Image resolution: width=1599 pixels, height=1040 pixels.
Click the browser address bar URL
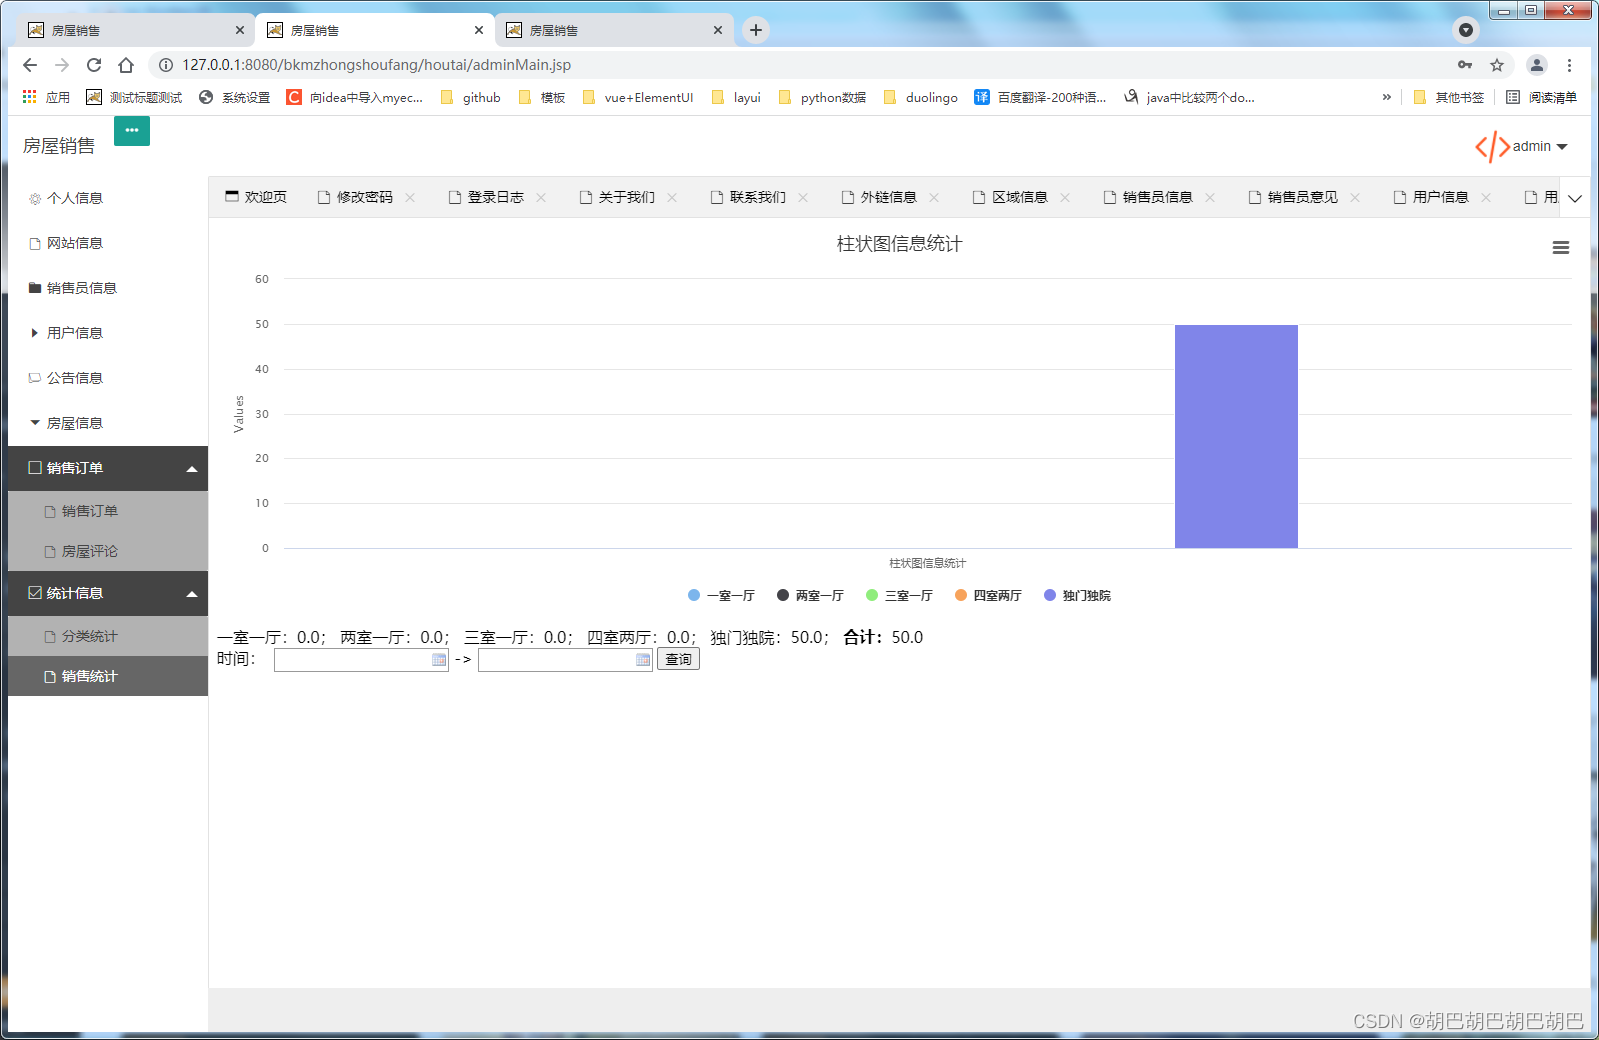pos(376,65)
